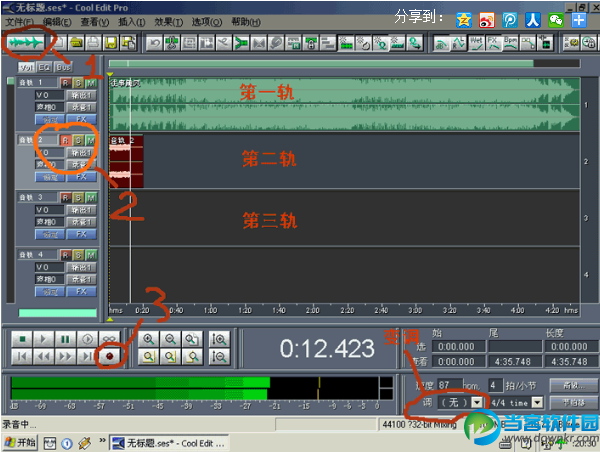Open the 选项(O) menu
The width and height of the screenshot is (600, 452).
207,22
